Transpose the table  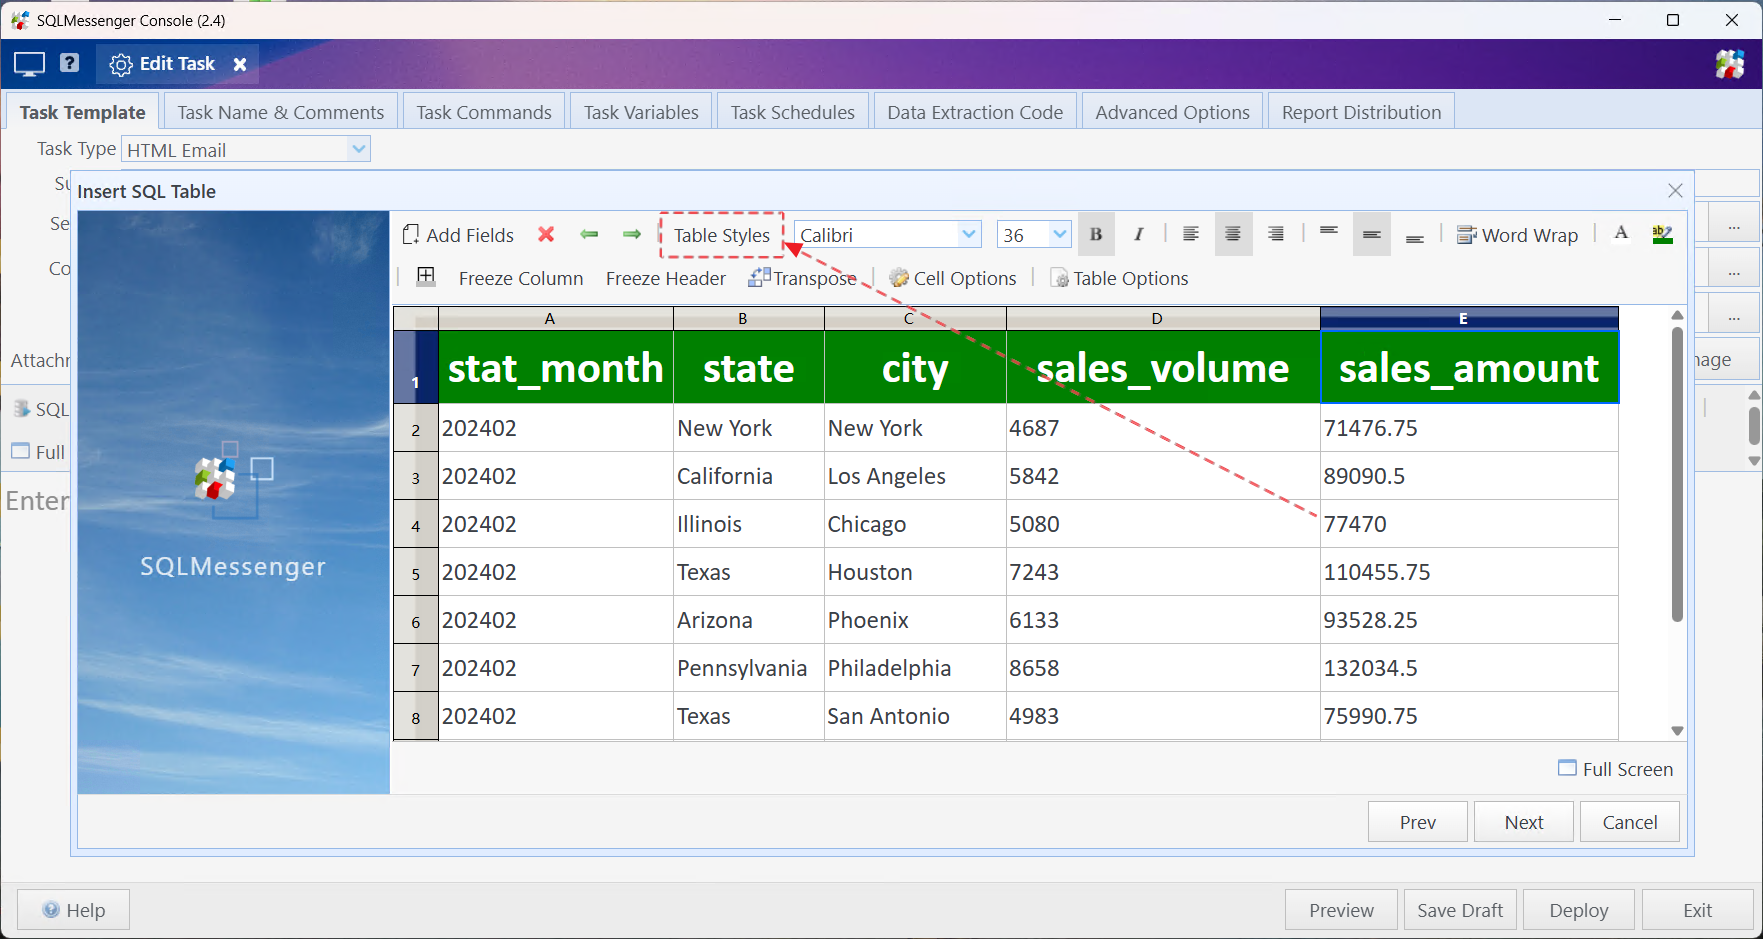pyautogui.click(x=803, y=278)
